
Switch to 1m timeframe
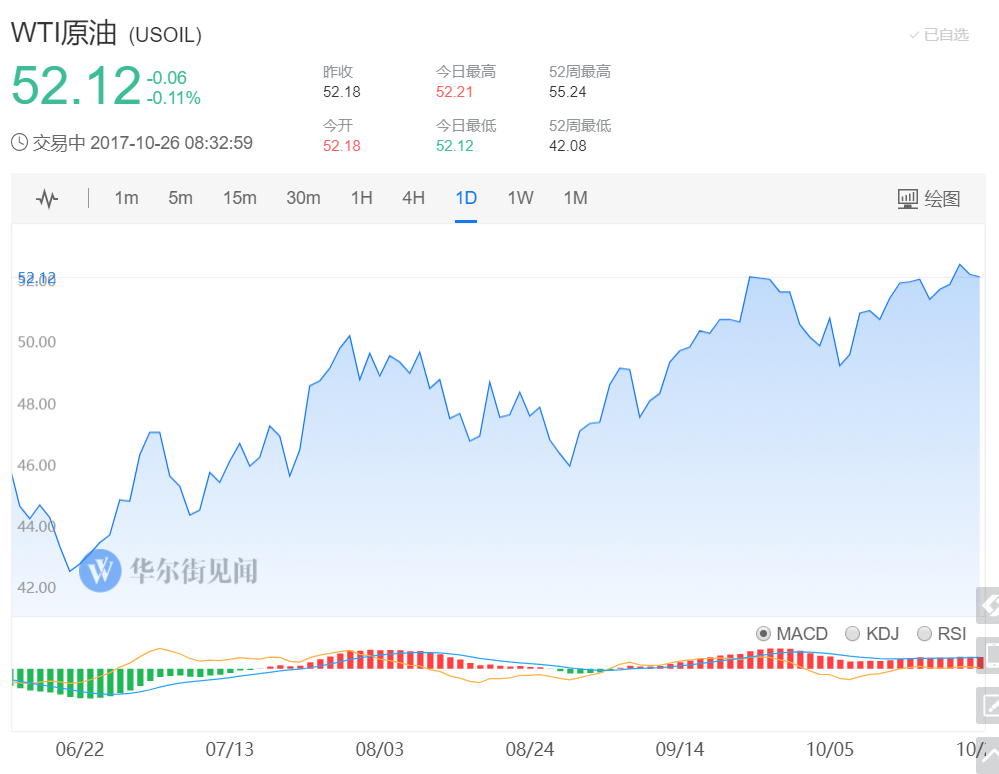pos(126,198)
